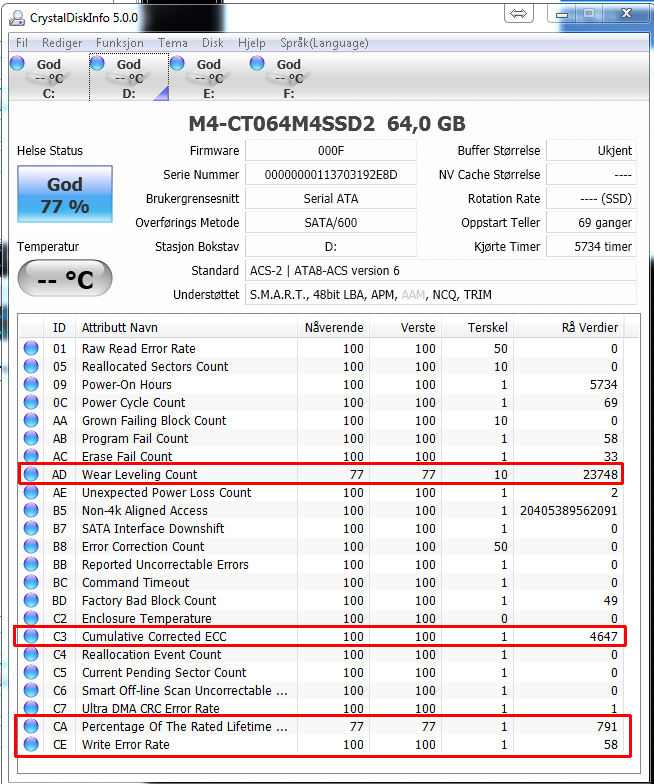The height and width of the screenshot is (784, 654).
Task: Click the CrystalDiskInfo title bar app icon
Action: click(x=17, y=18)
